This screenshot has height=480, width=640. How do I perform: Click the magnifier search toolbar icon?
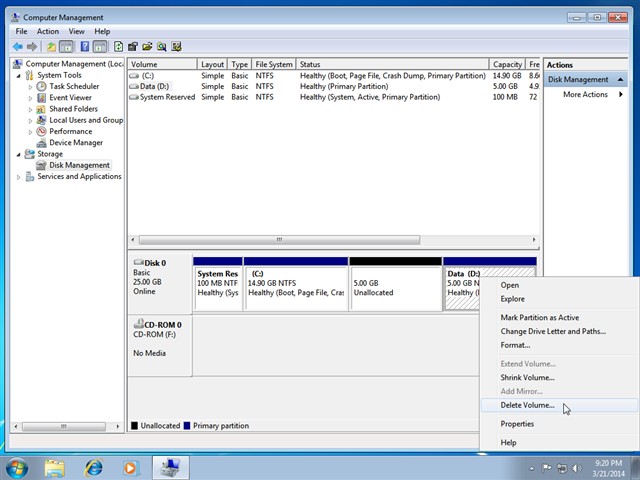pos(162,47)
